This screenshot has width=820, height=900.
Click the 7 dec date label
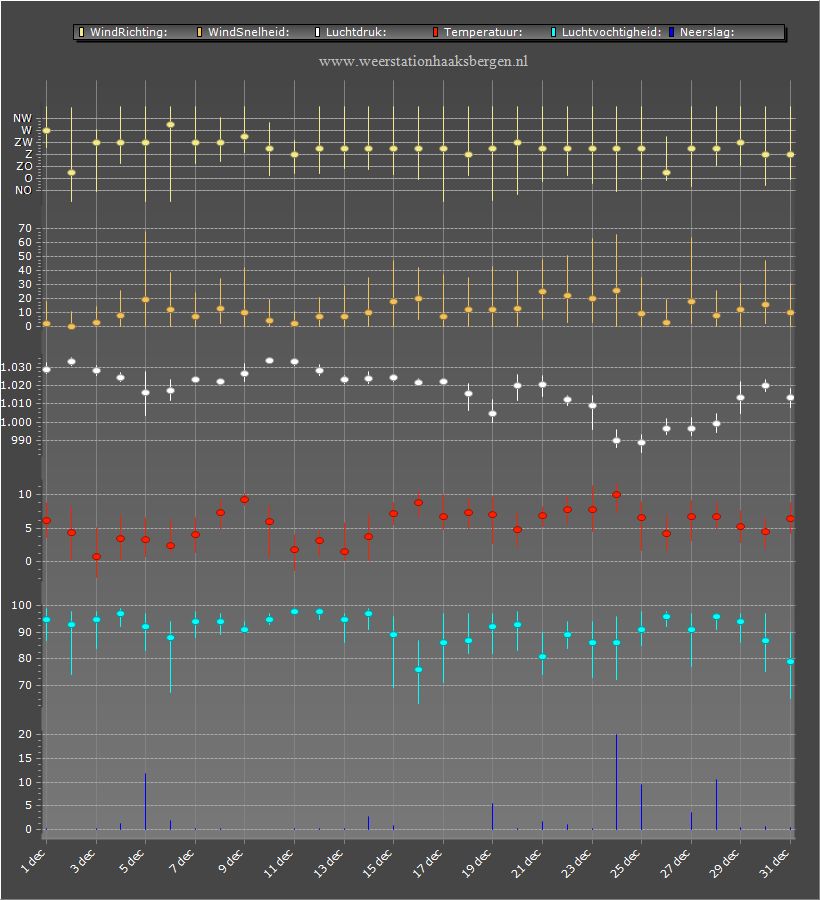click(181, 861)
